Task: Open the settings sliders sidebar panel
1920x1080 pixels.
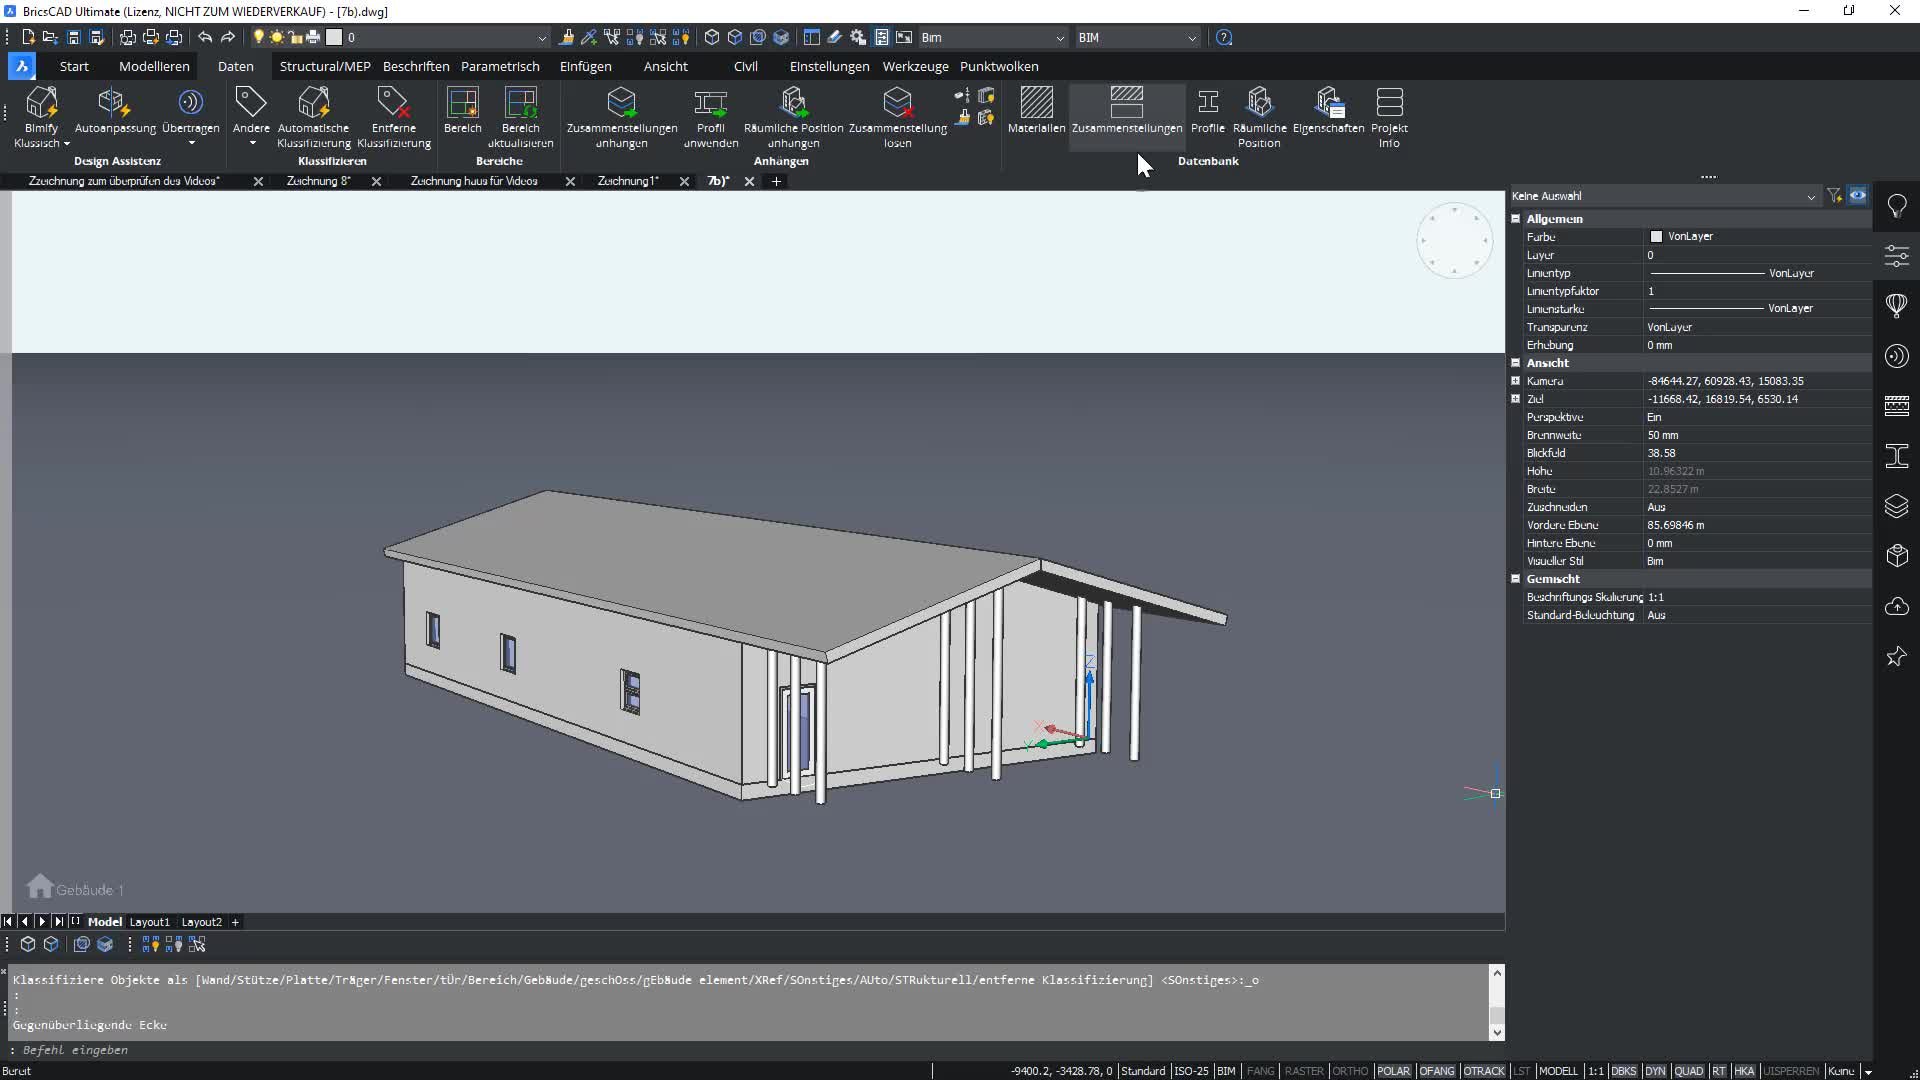Action: 1896,256
